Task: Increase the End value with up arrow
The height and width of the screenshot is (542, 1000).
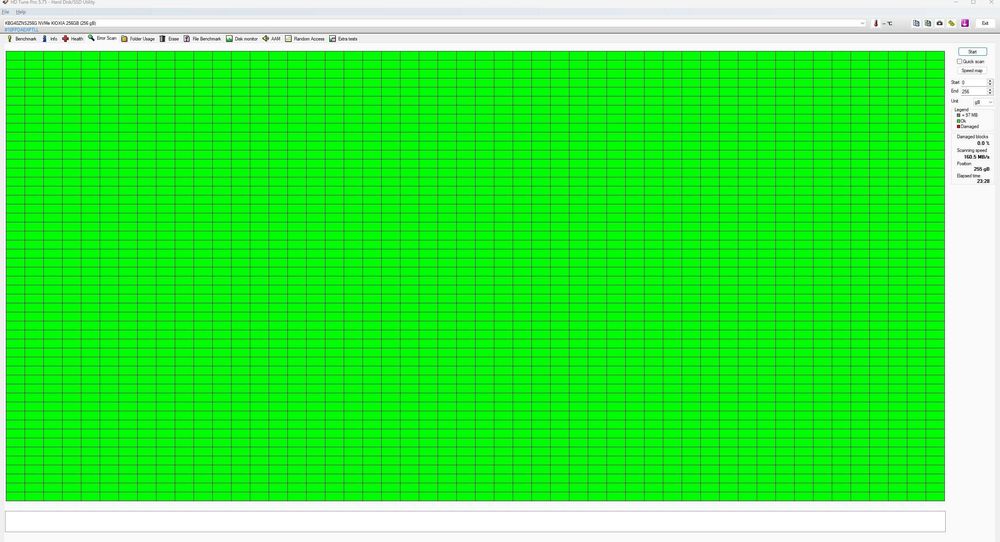Action: point(990,90)
